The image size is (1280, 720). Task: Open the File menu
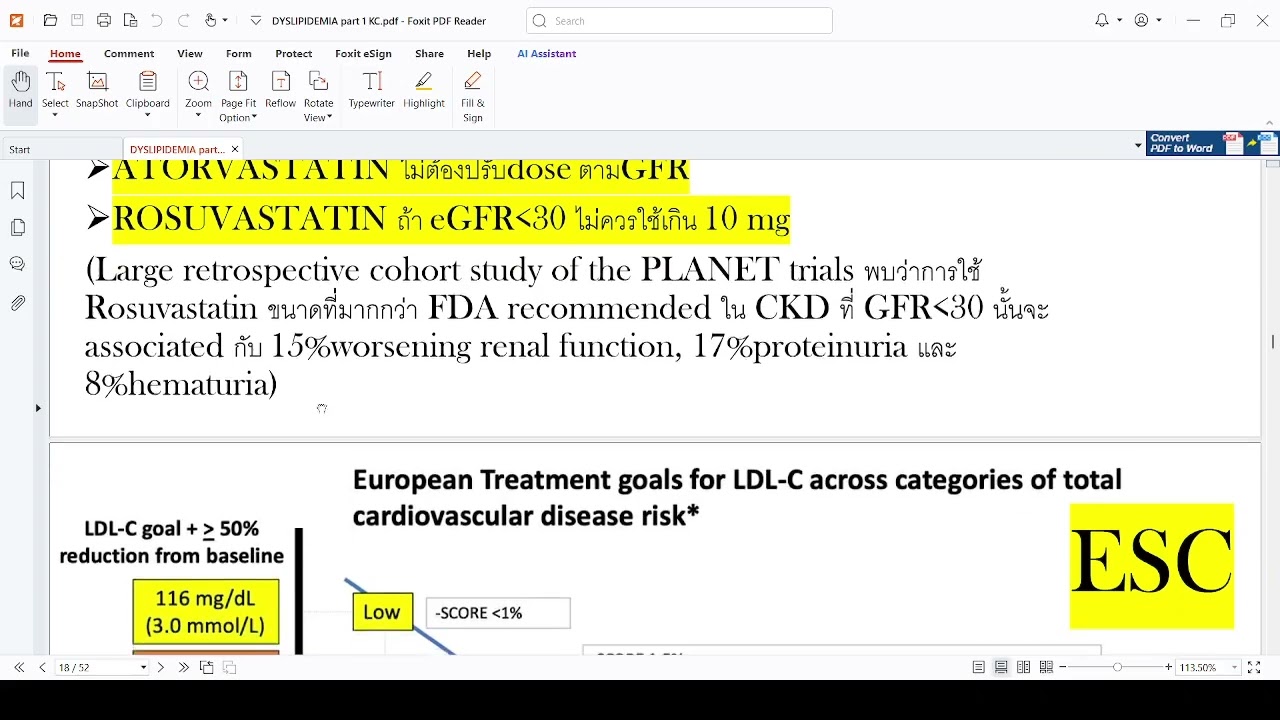20,53
